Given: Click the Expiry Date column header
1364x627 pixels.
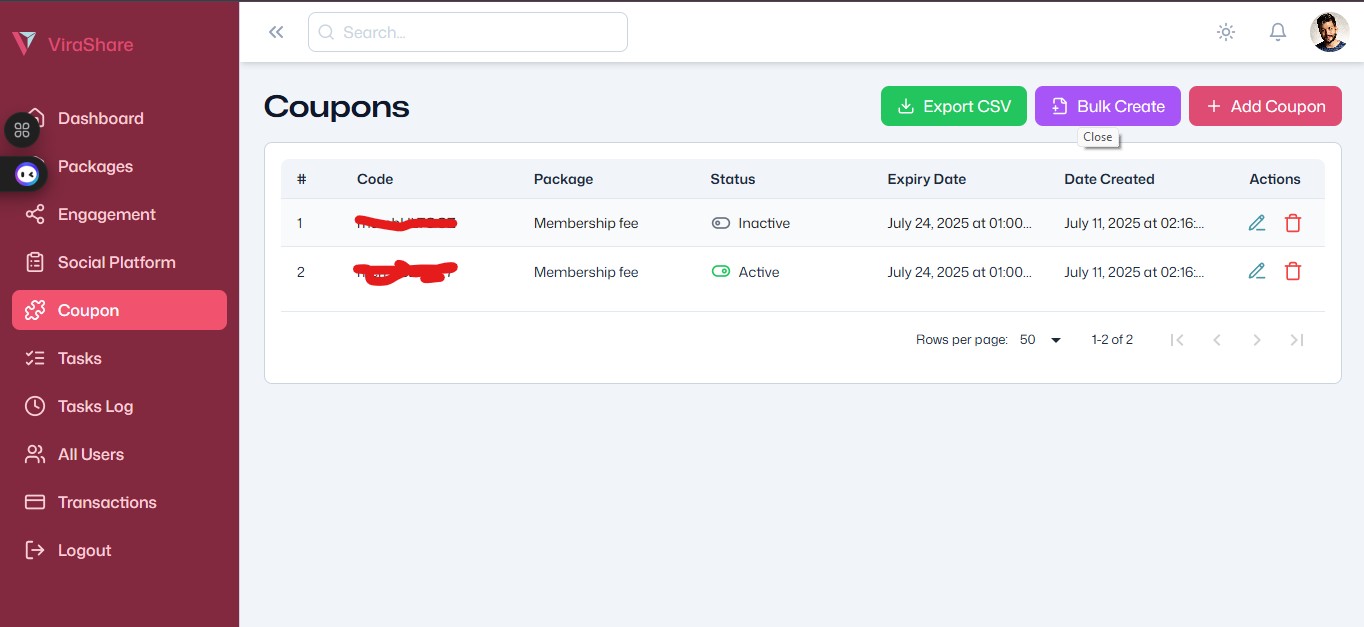Looking at the screenshot, I should point(927,179).
